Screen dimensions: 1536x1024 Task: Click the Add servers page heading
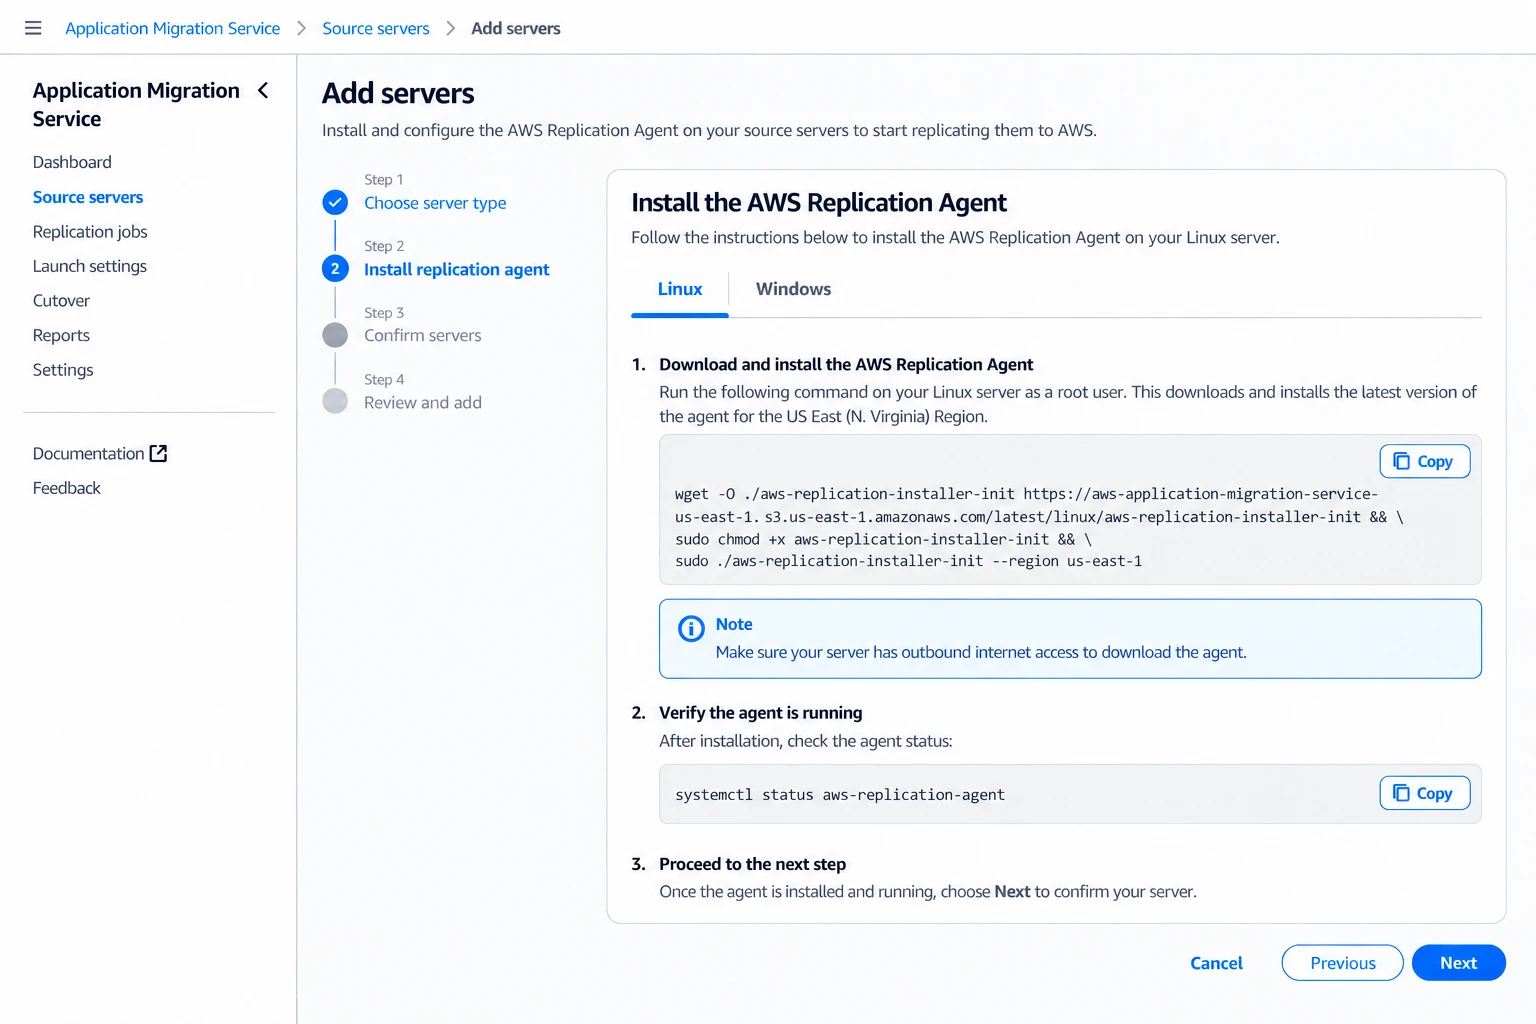tap(398, 93)
